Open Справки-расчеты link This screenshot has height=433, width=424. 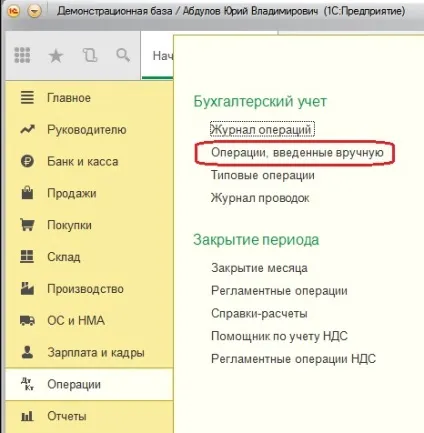pos(259,313)
